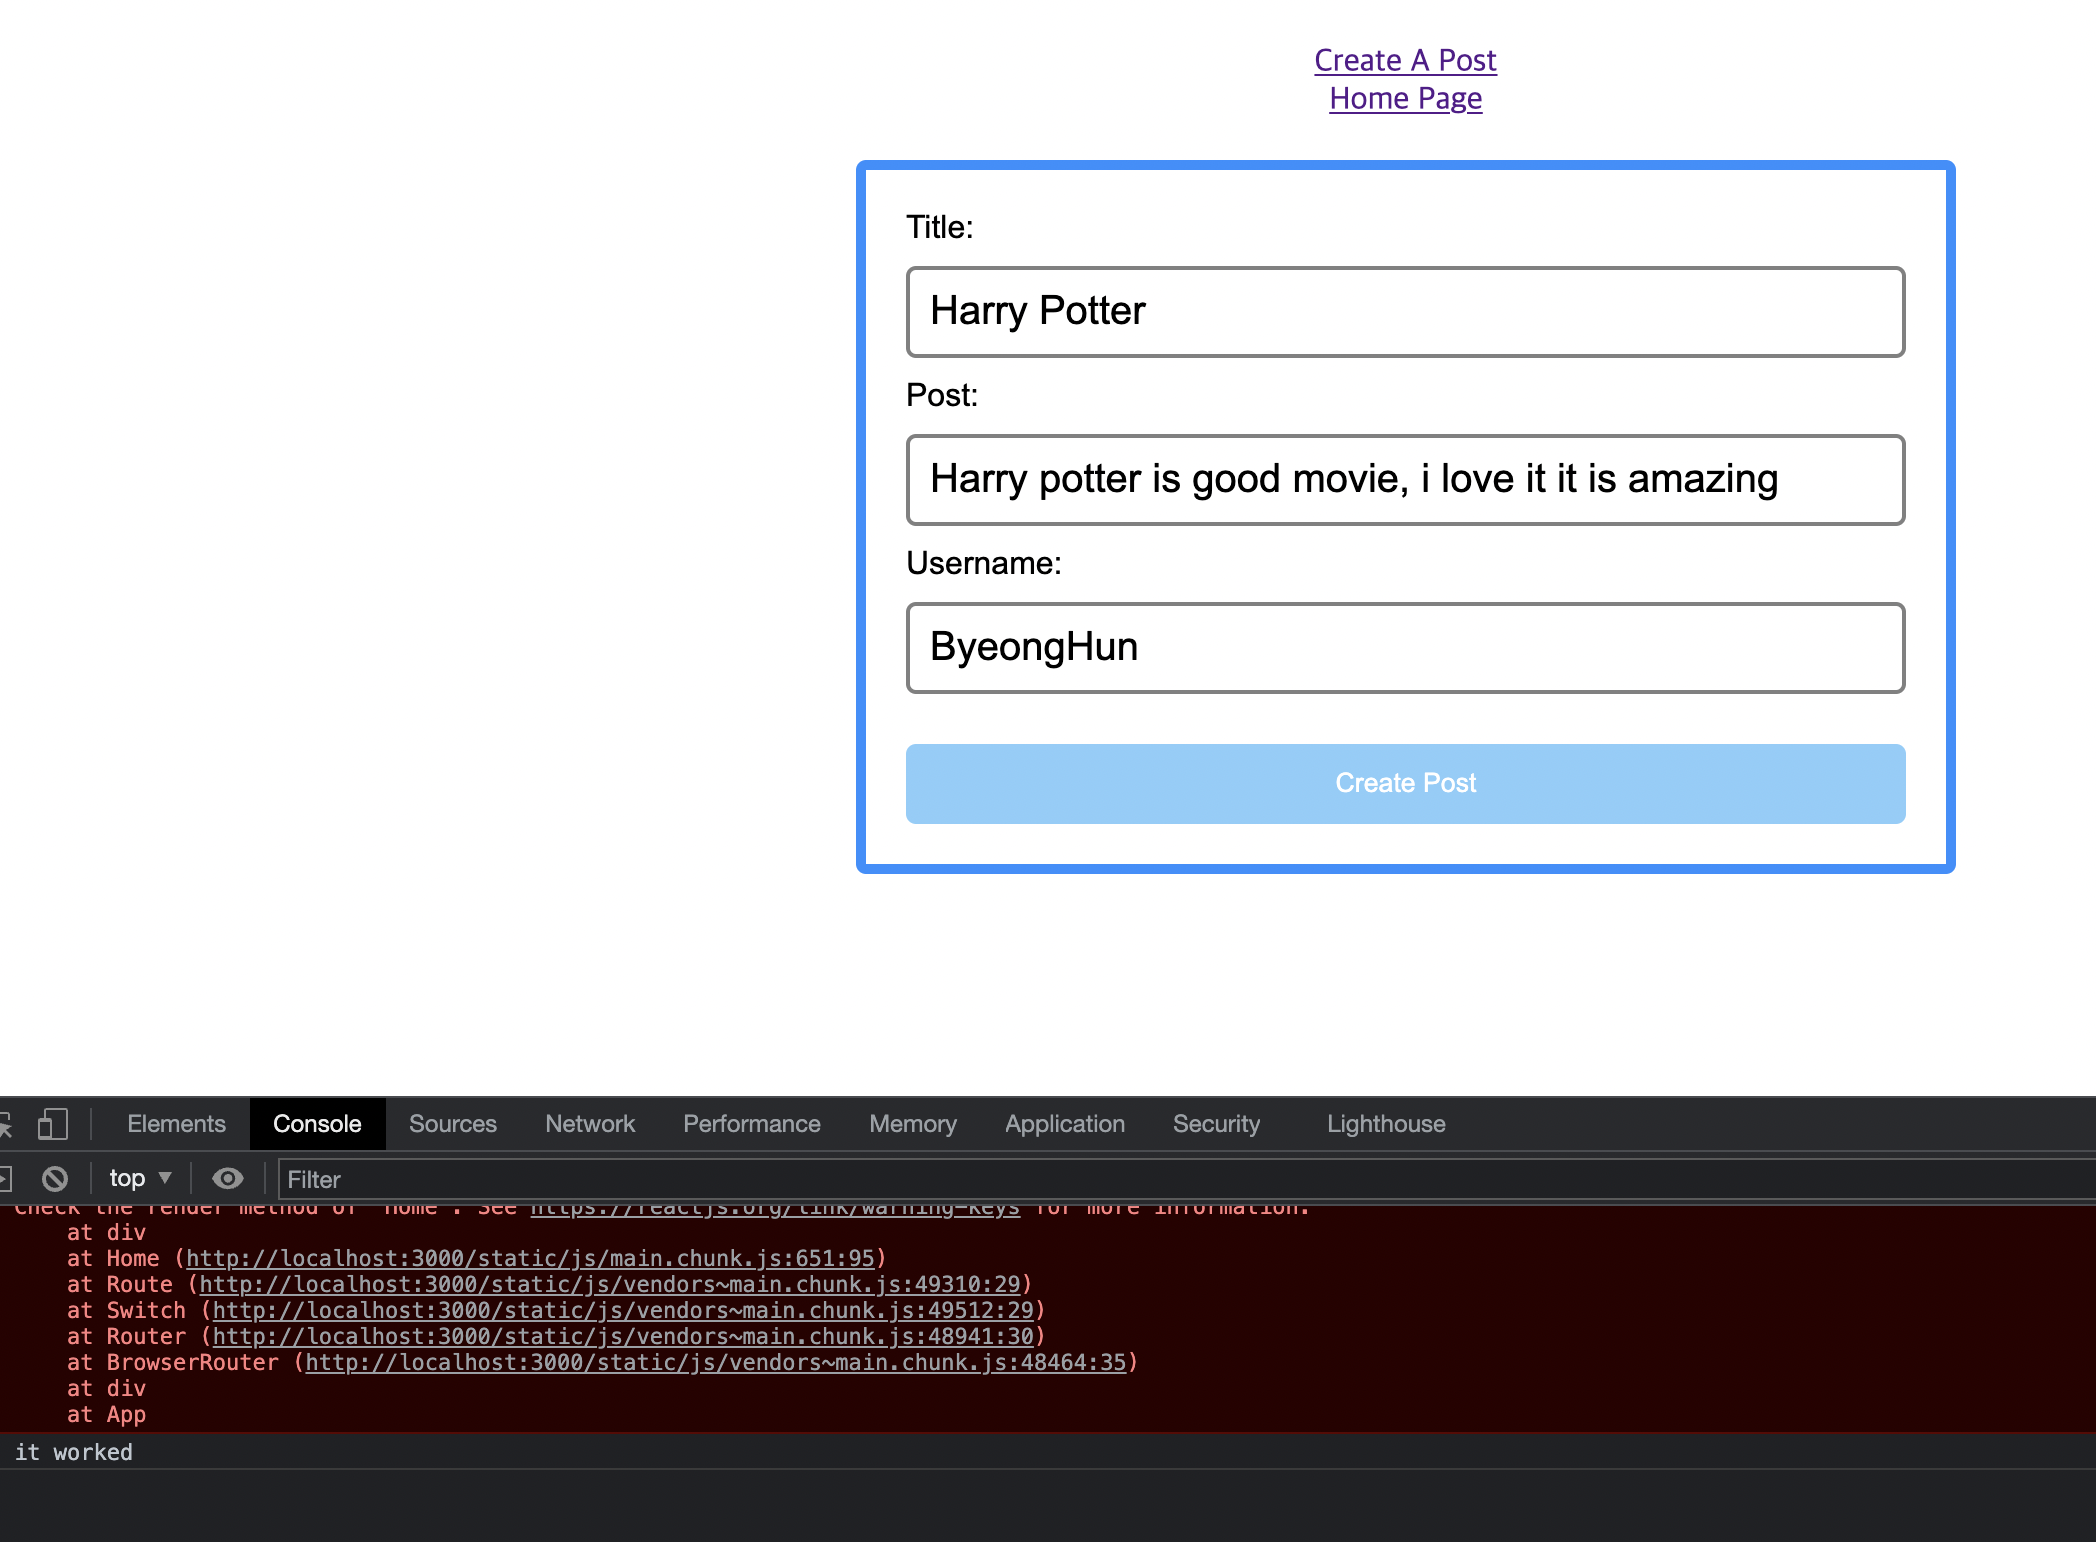Open reactjs.org warning-keys link
This screenshot has height=1542, width=2096.
(x=774, y=1209)
